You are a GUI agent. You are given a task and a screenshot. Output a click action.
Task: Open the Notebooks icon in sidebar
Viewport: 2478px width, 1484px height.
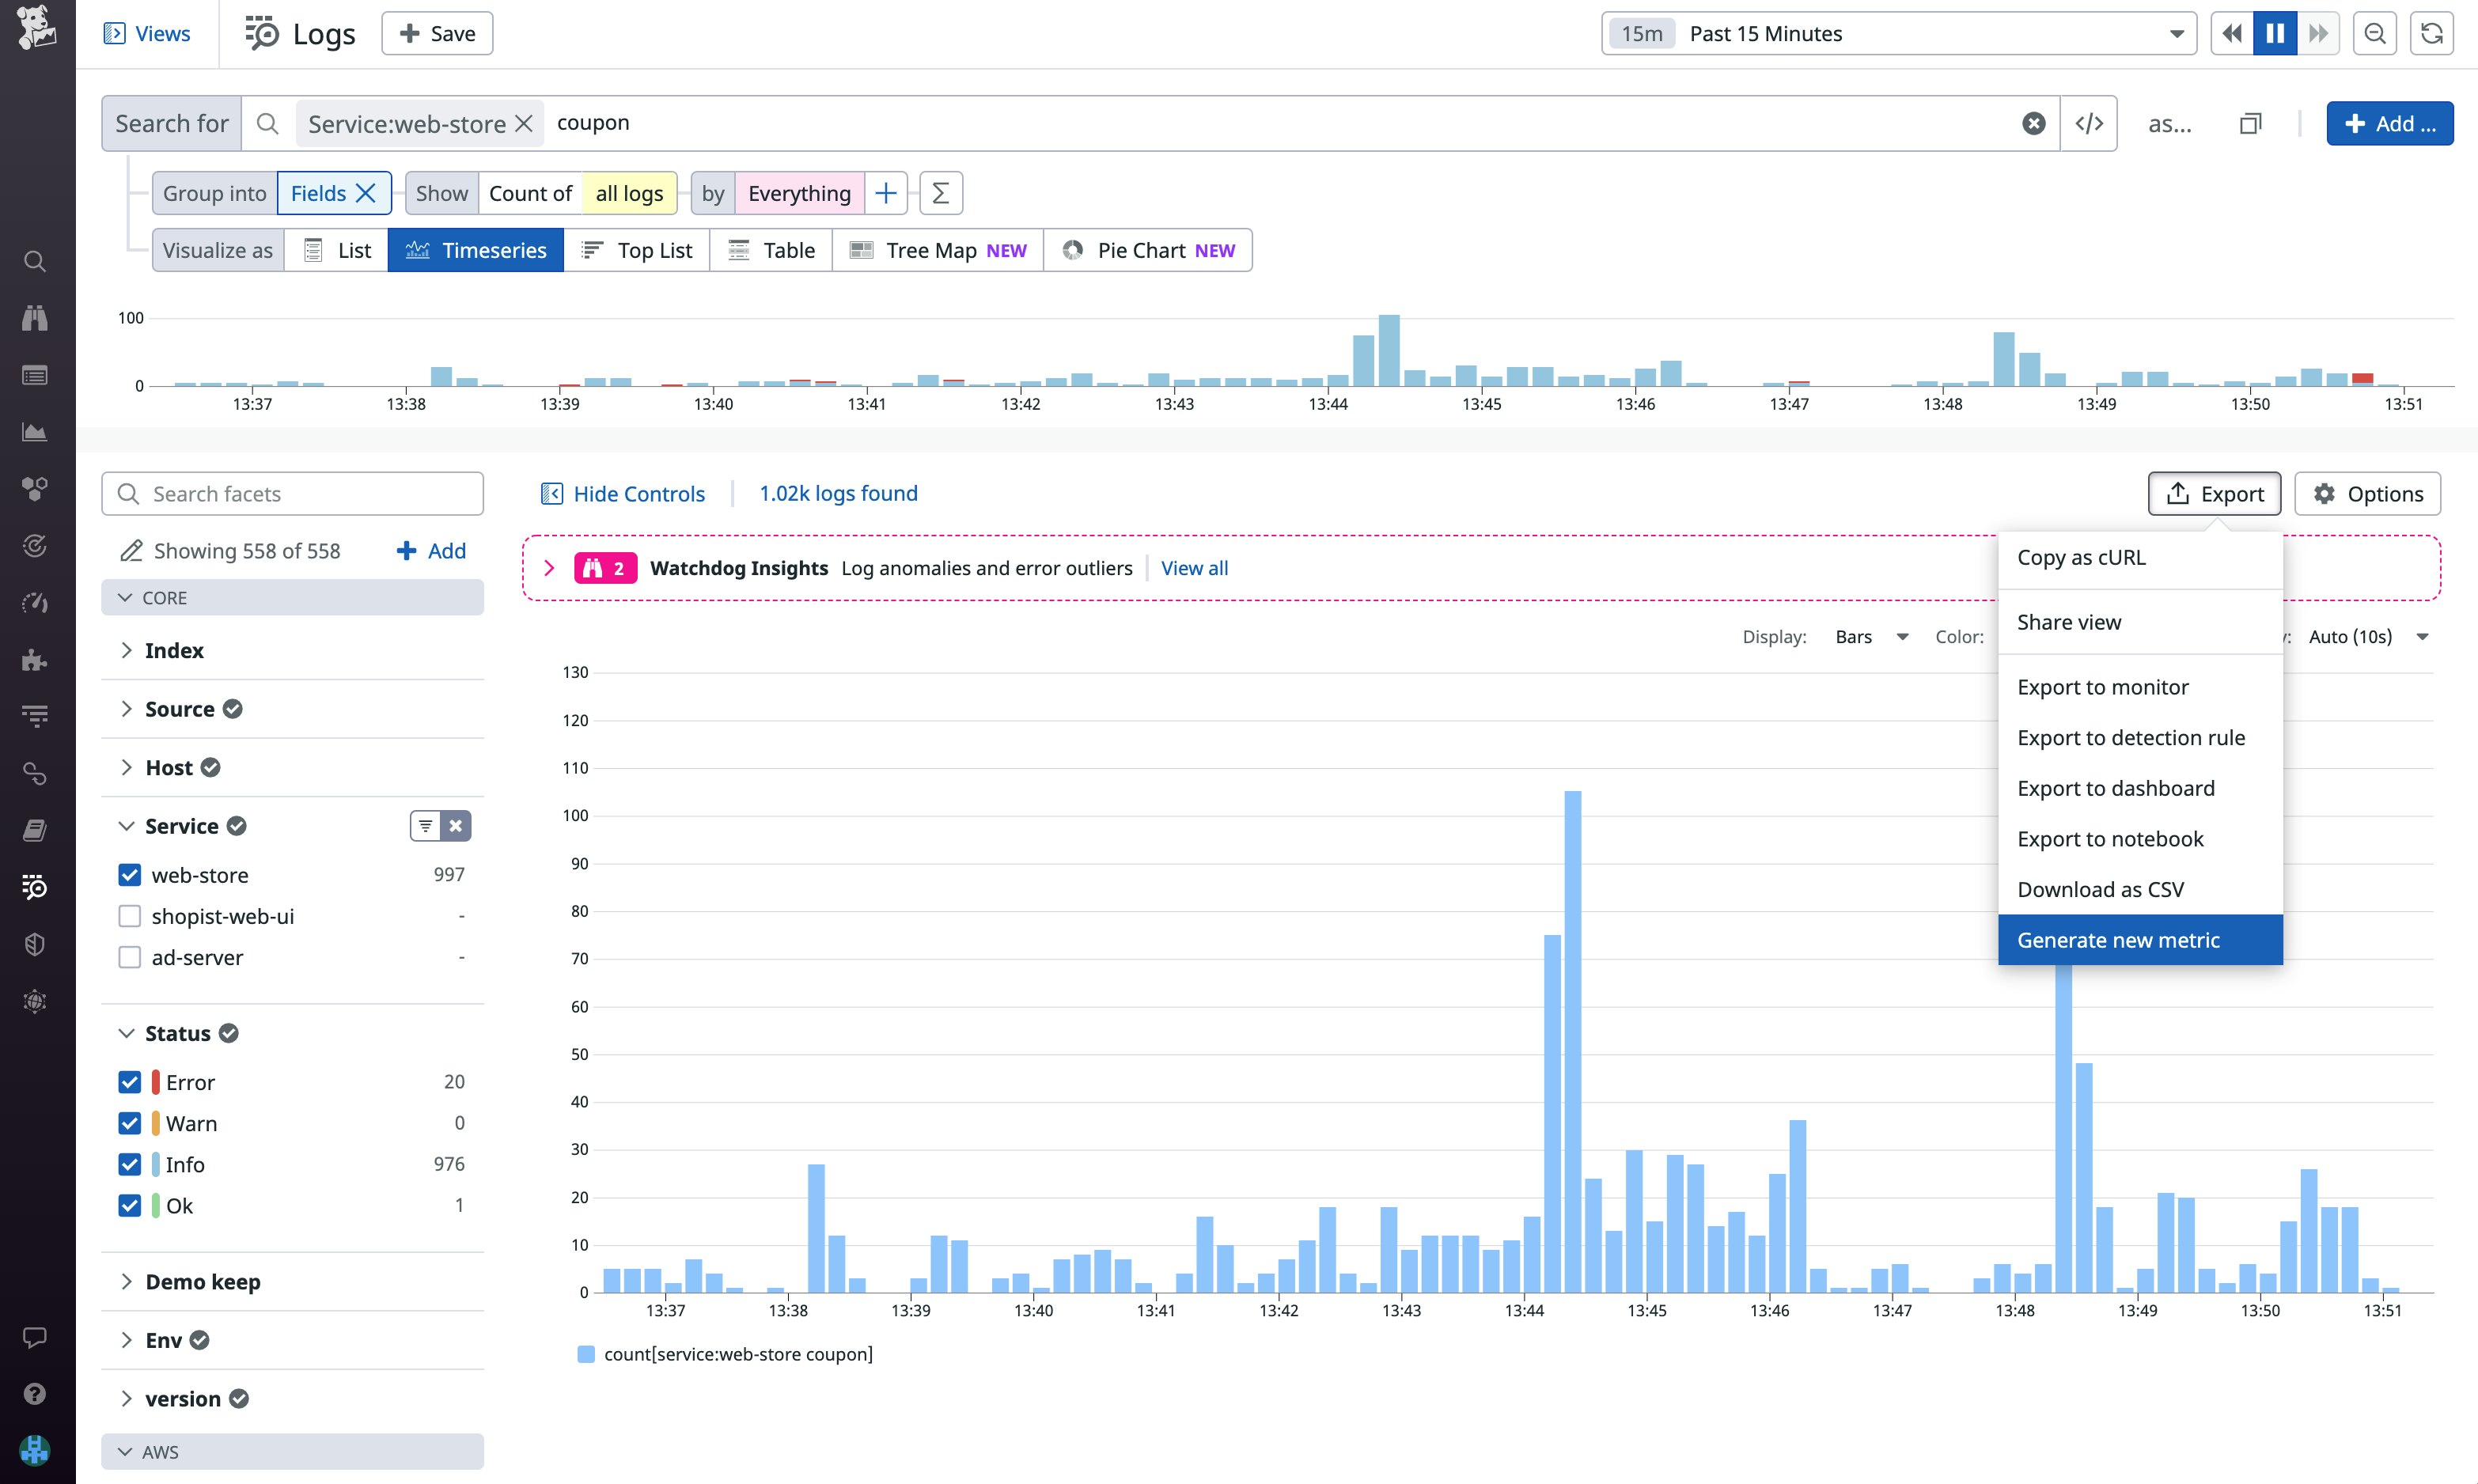click(x=35, y=830)
